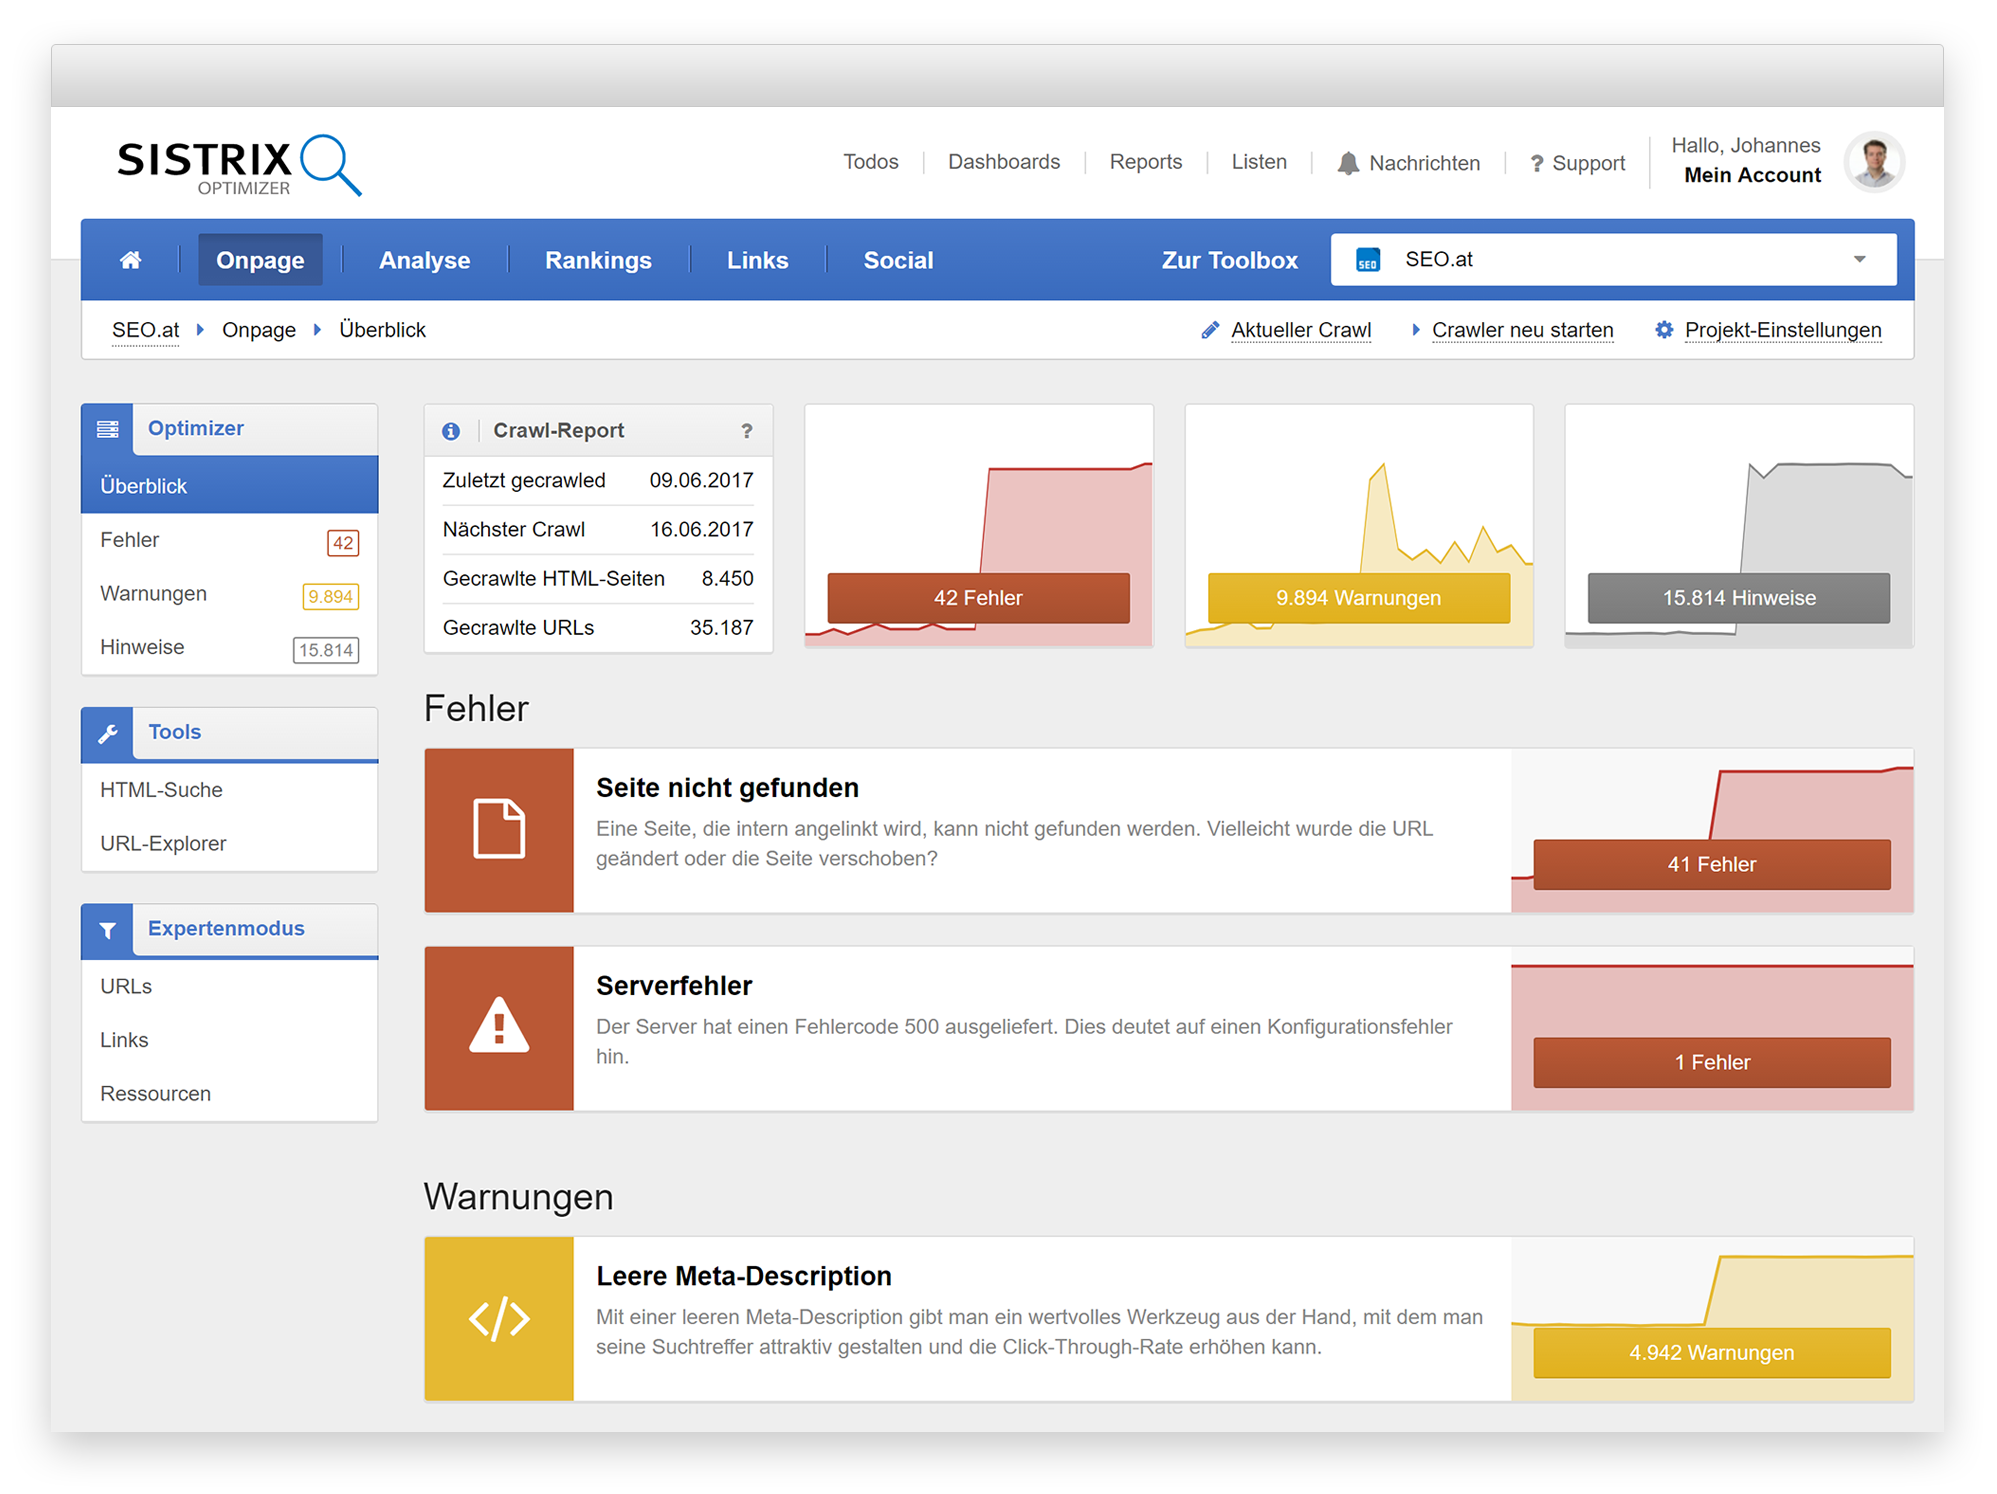Click the Projekt-Einstellungen gear icon
Image resolution: width=1997 pixels, height=1494 pixels.
1664,330
